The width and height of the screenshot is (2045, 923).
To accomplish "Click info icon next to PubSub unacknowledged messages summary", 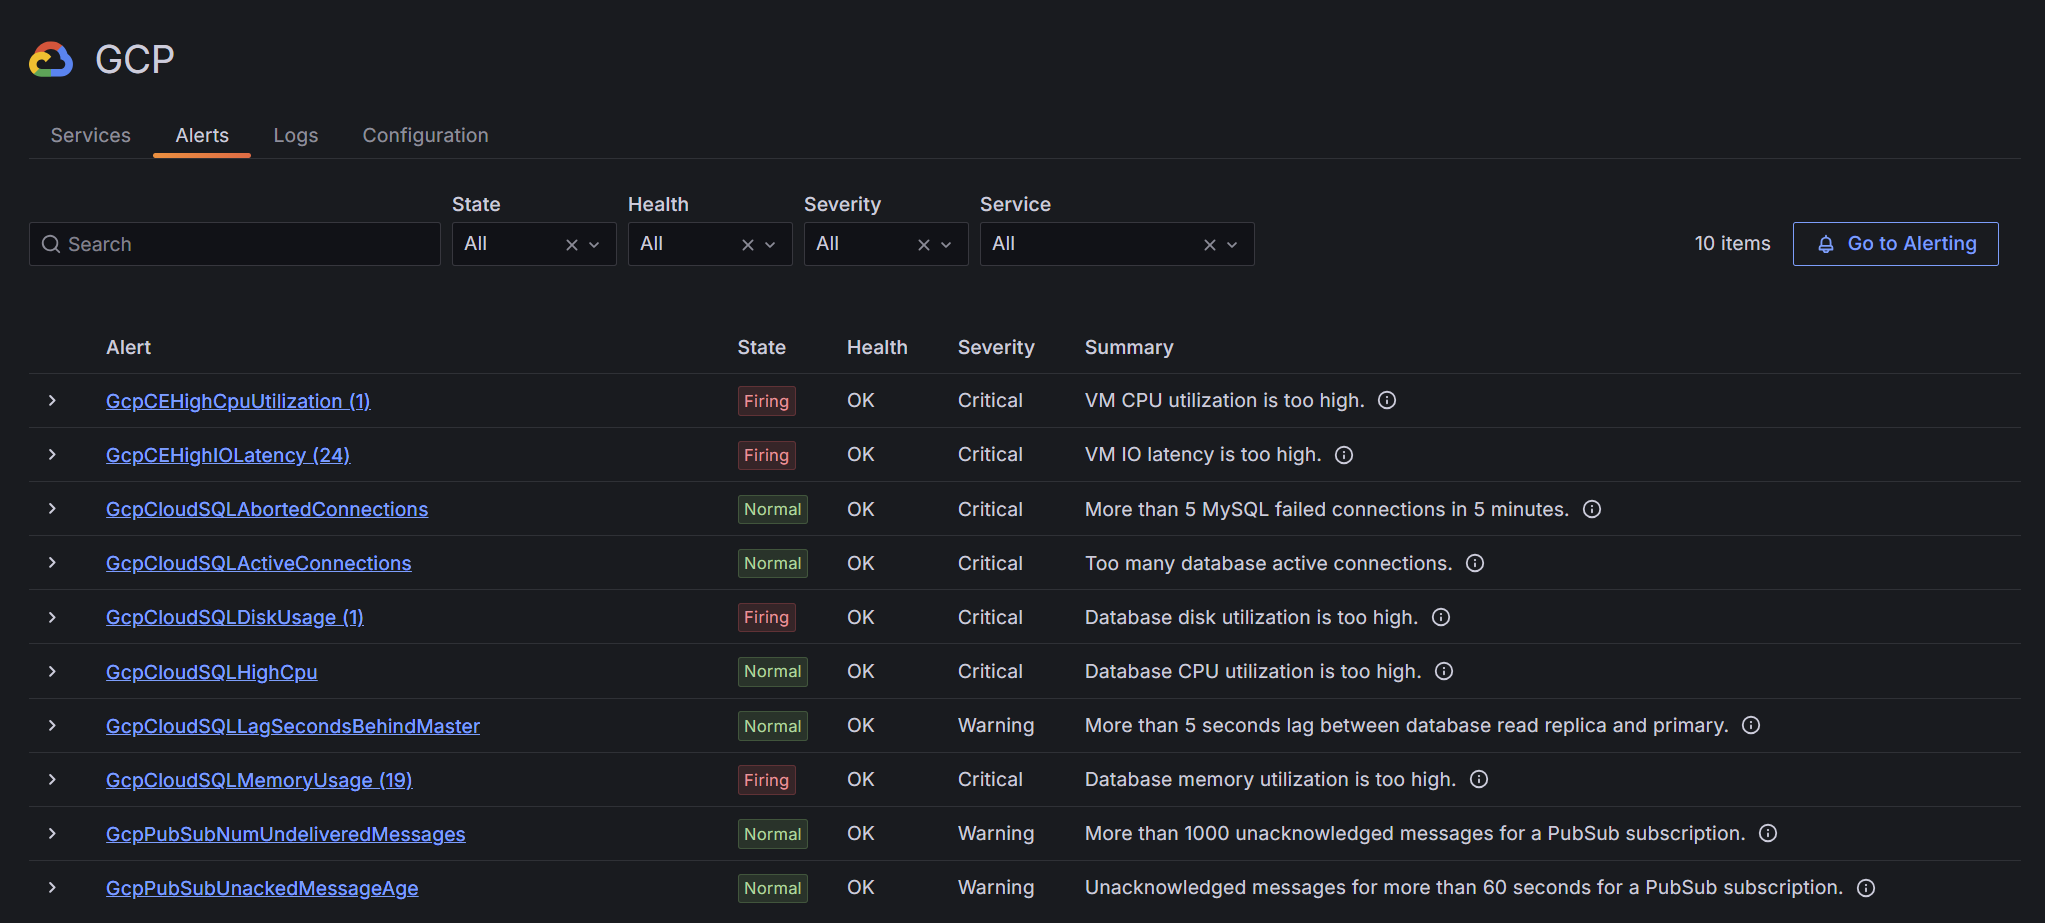I will coord(1768,833).
